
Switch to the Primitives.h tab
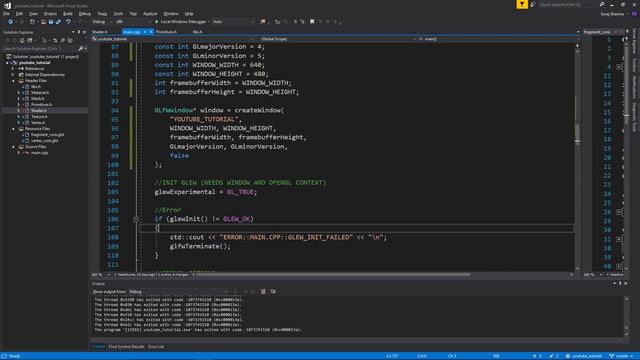tap(166, 32)
